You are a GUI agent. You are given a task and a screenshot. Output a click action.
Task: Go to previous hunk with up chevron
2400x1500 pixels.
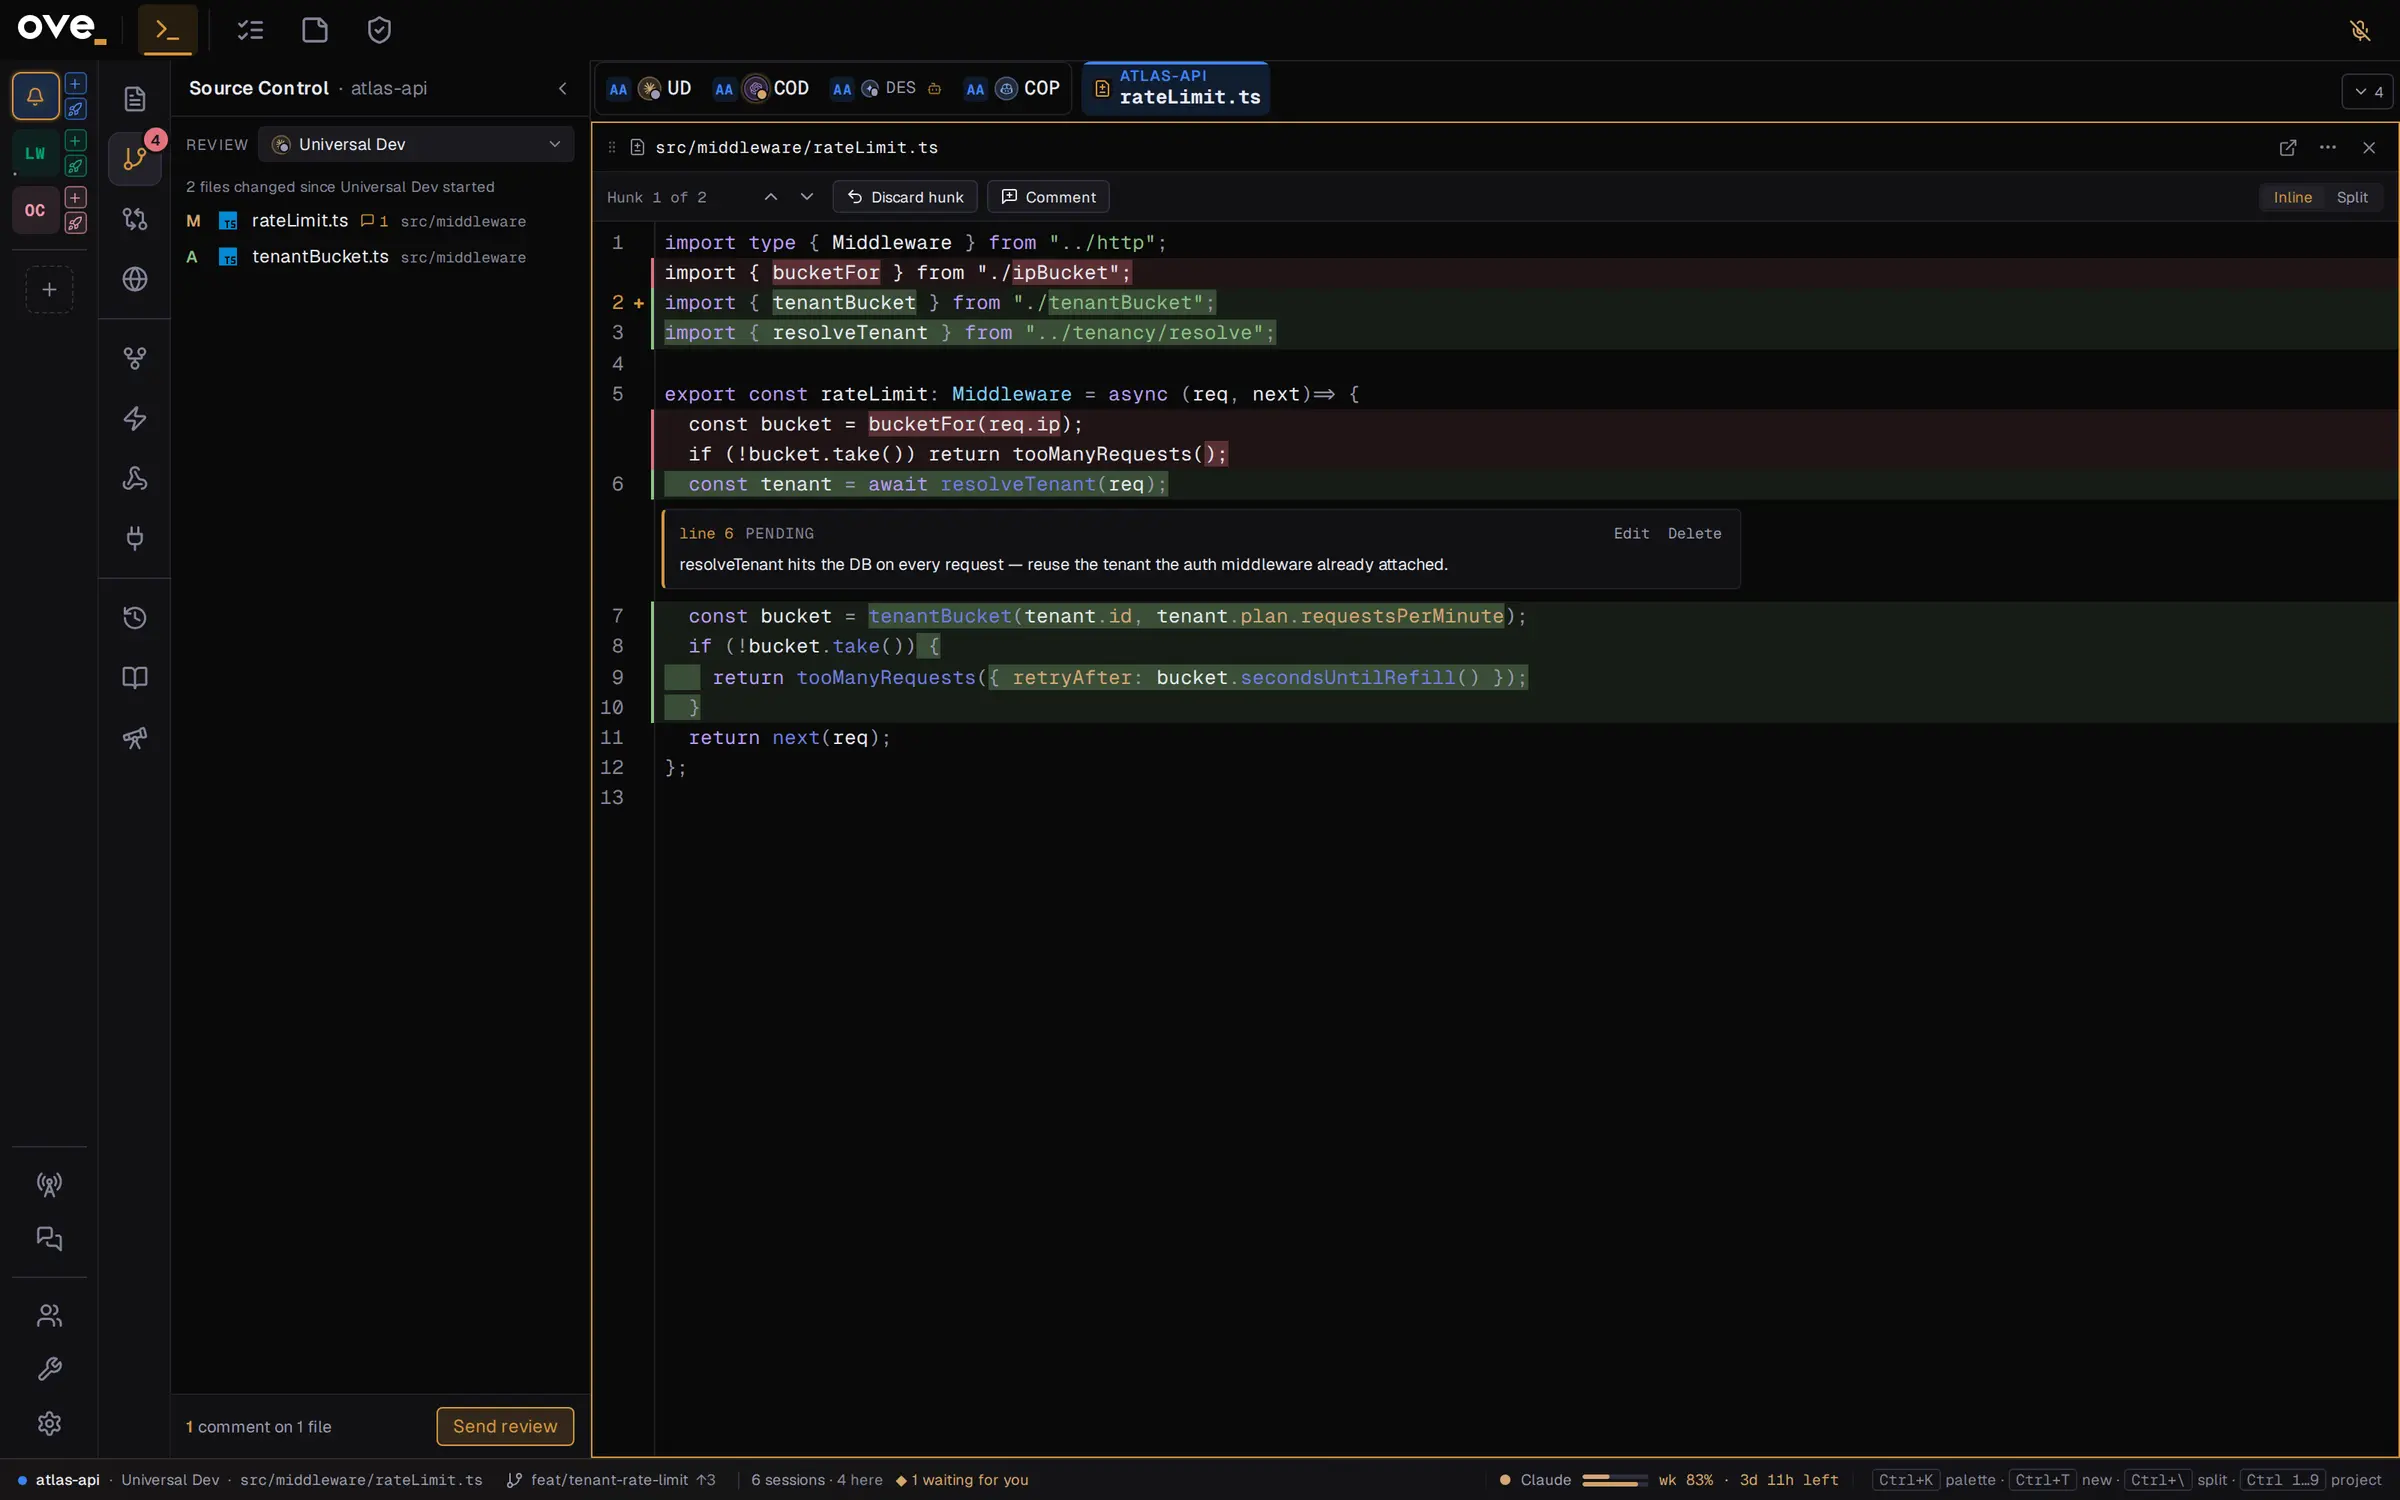click(x=771, y=197)
